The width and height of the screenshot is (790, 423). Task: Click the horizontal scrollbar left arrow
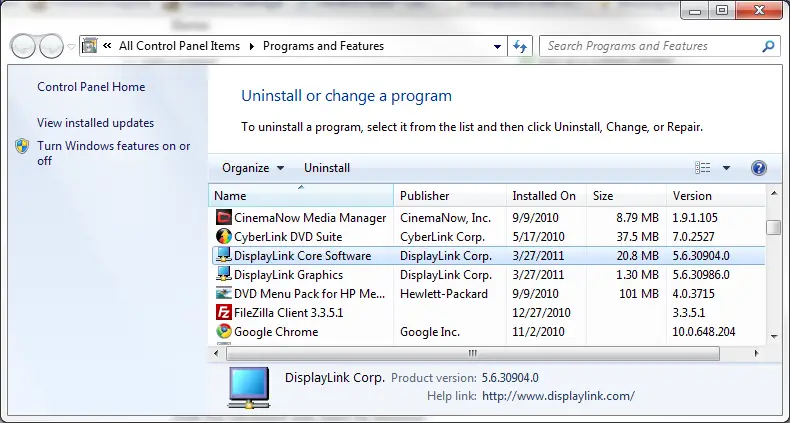coord(216,354)
